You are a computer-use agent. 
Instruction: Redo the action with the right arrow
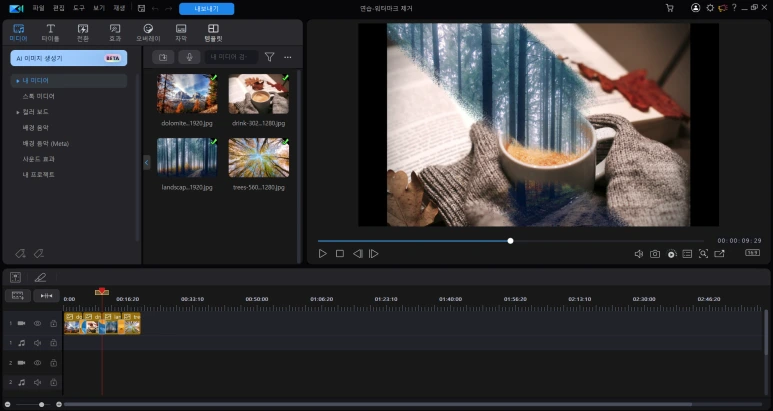(x=169, y=8)
